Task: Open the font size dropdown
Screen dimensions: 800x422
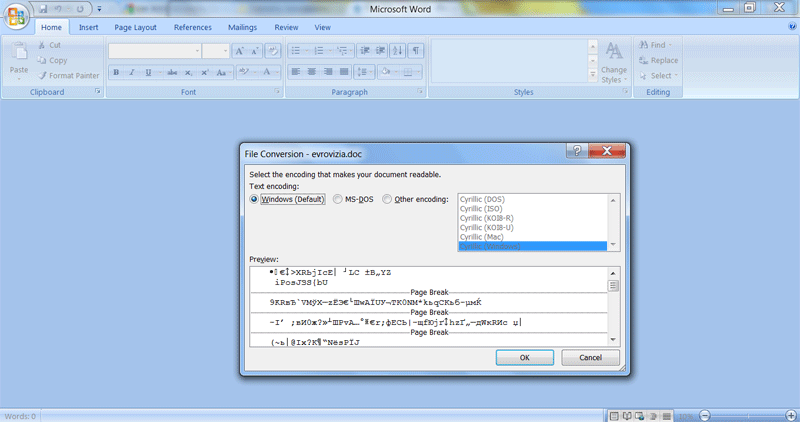Action: coord(226,51)
